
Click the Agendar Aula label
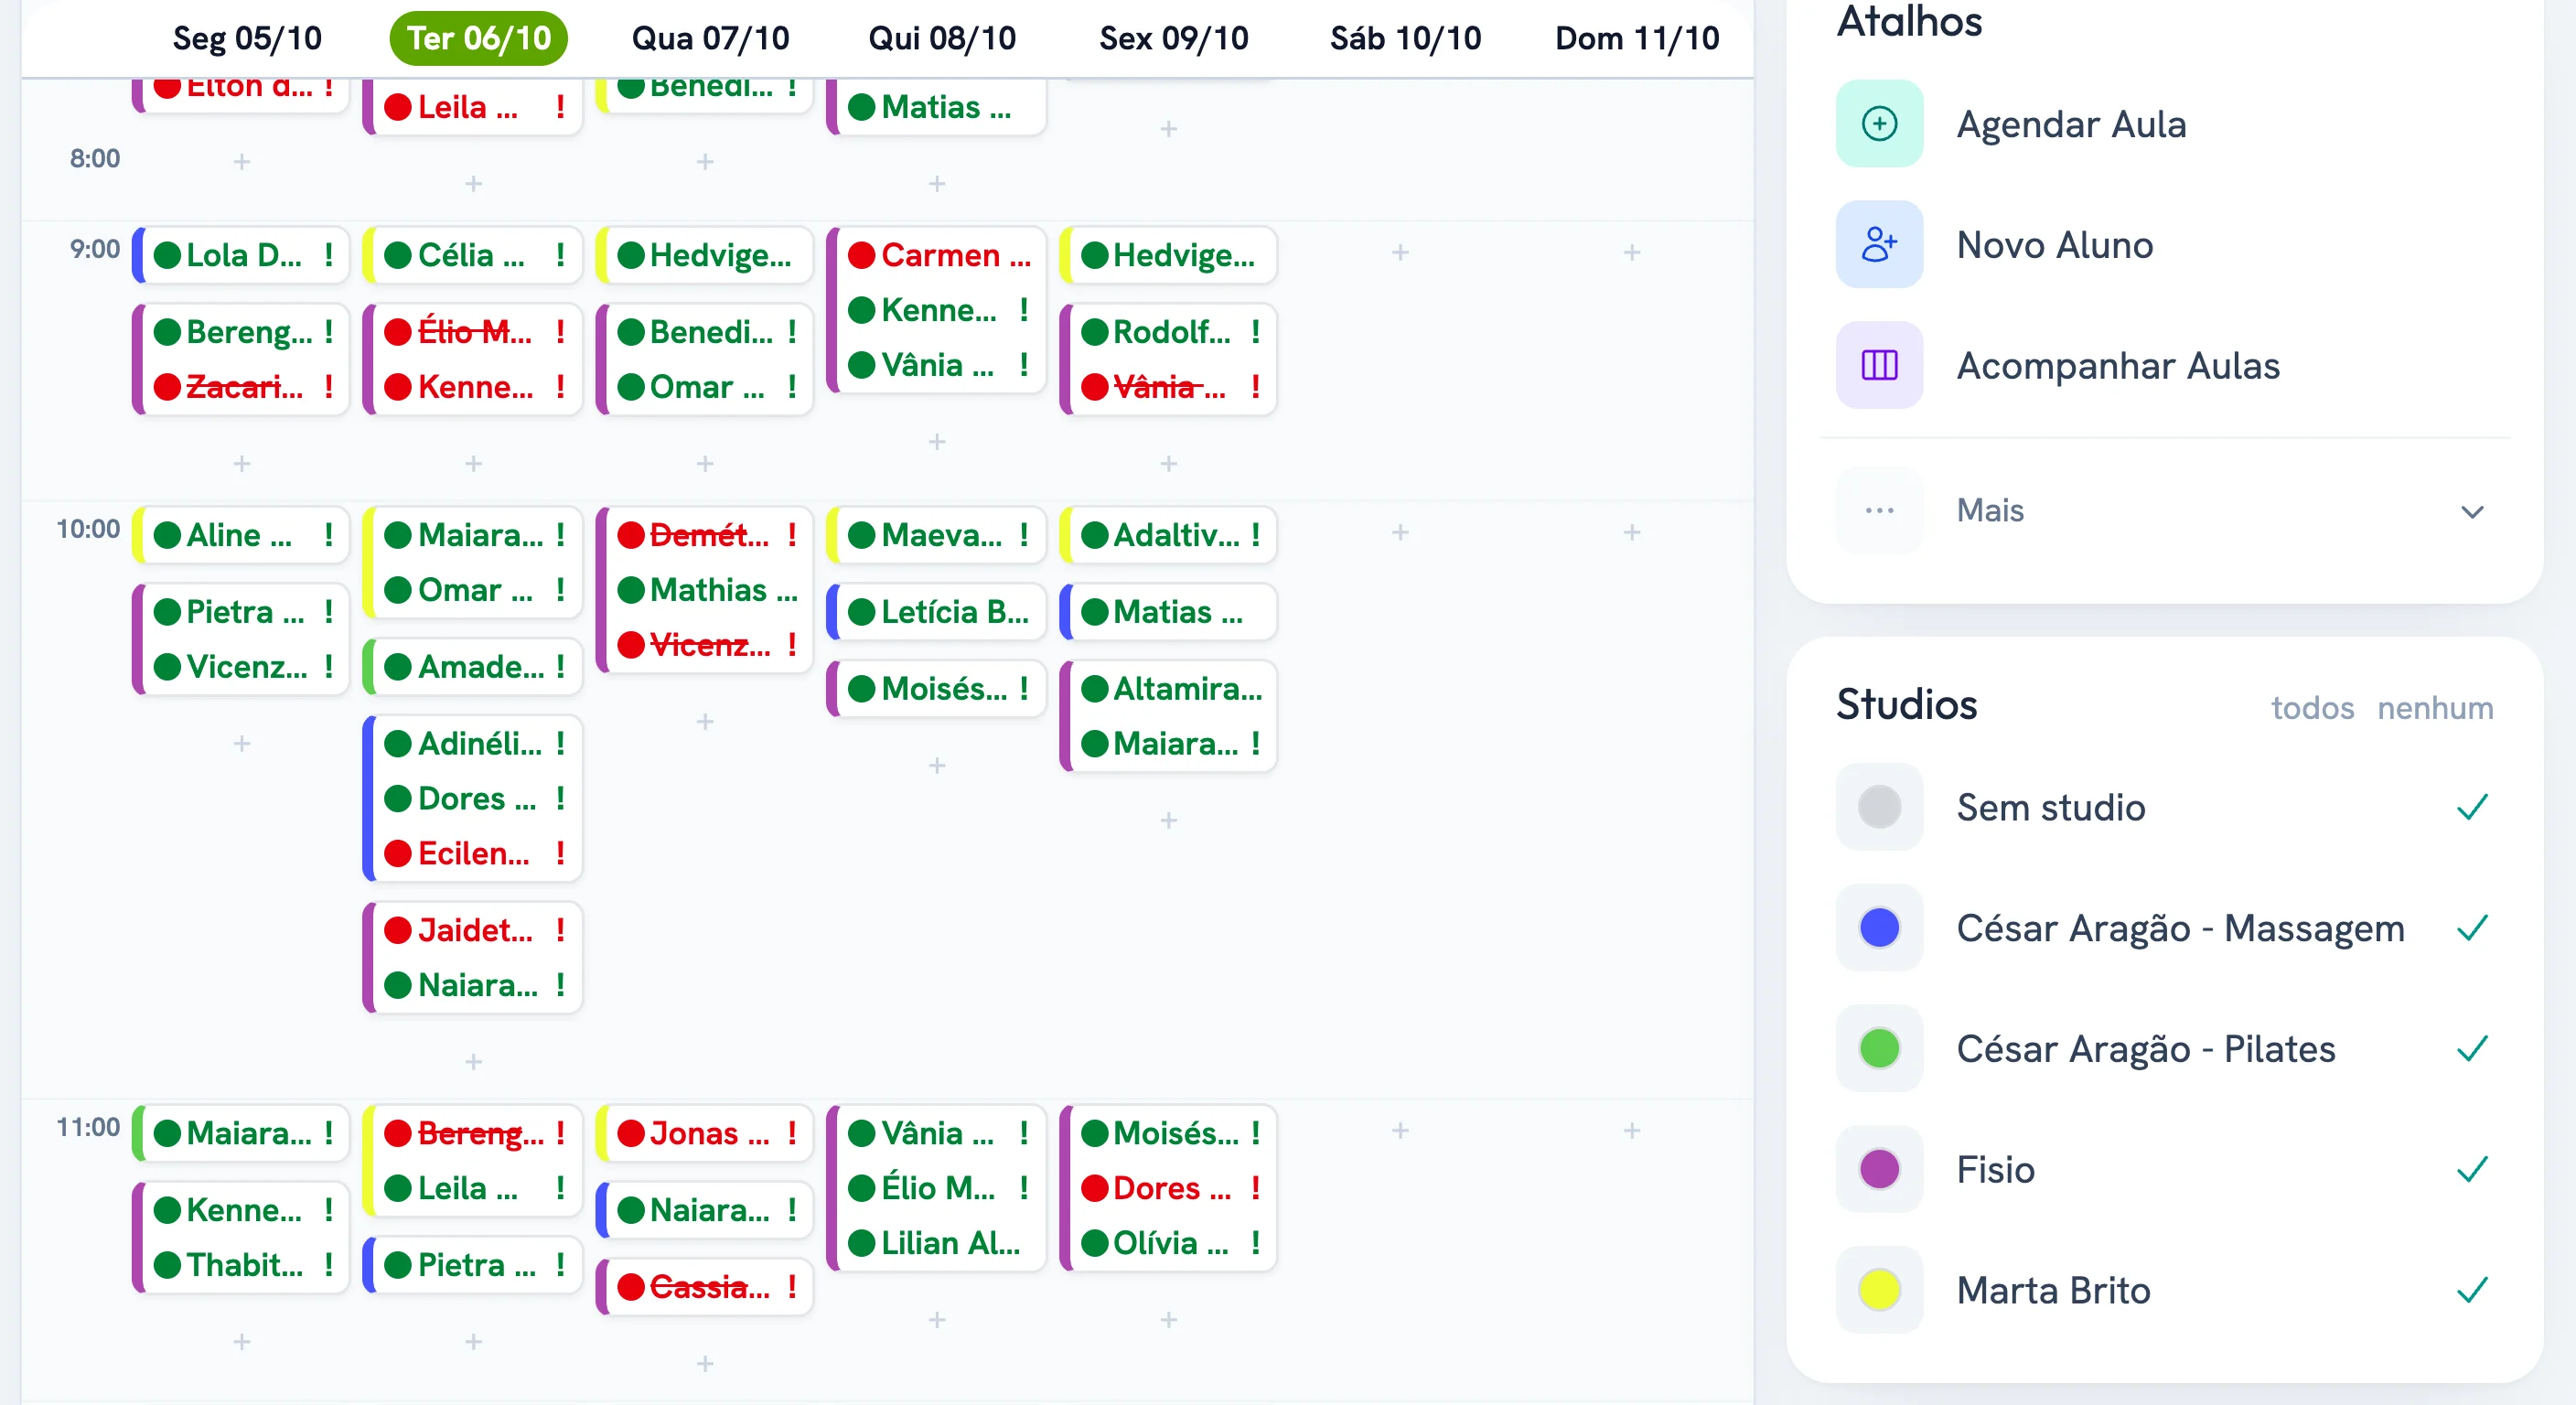click(x=2071, y=124)
